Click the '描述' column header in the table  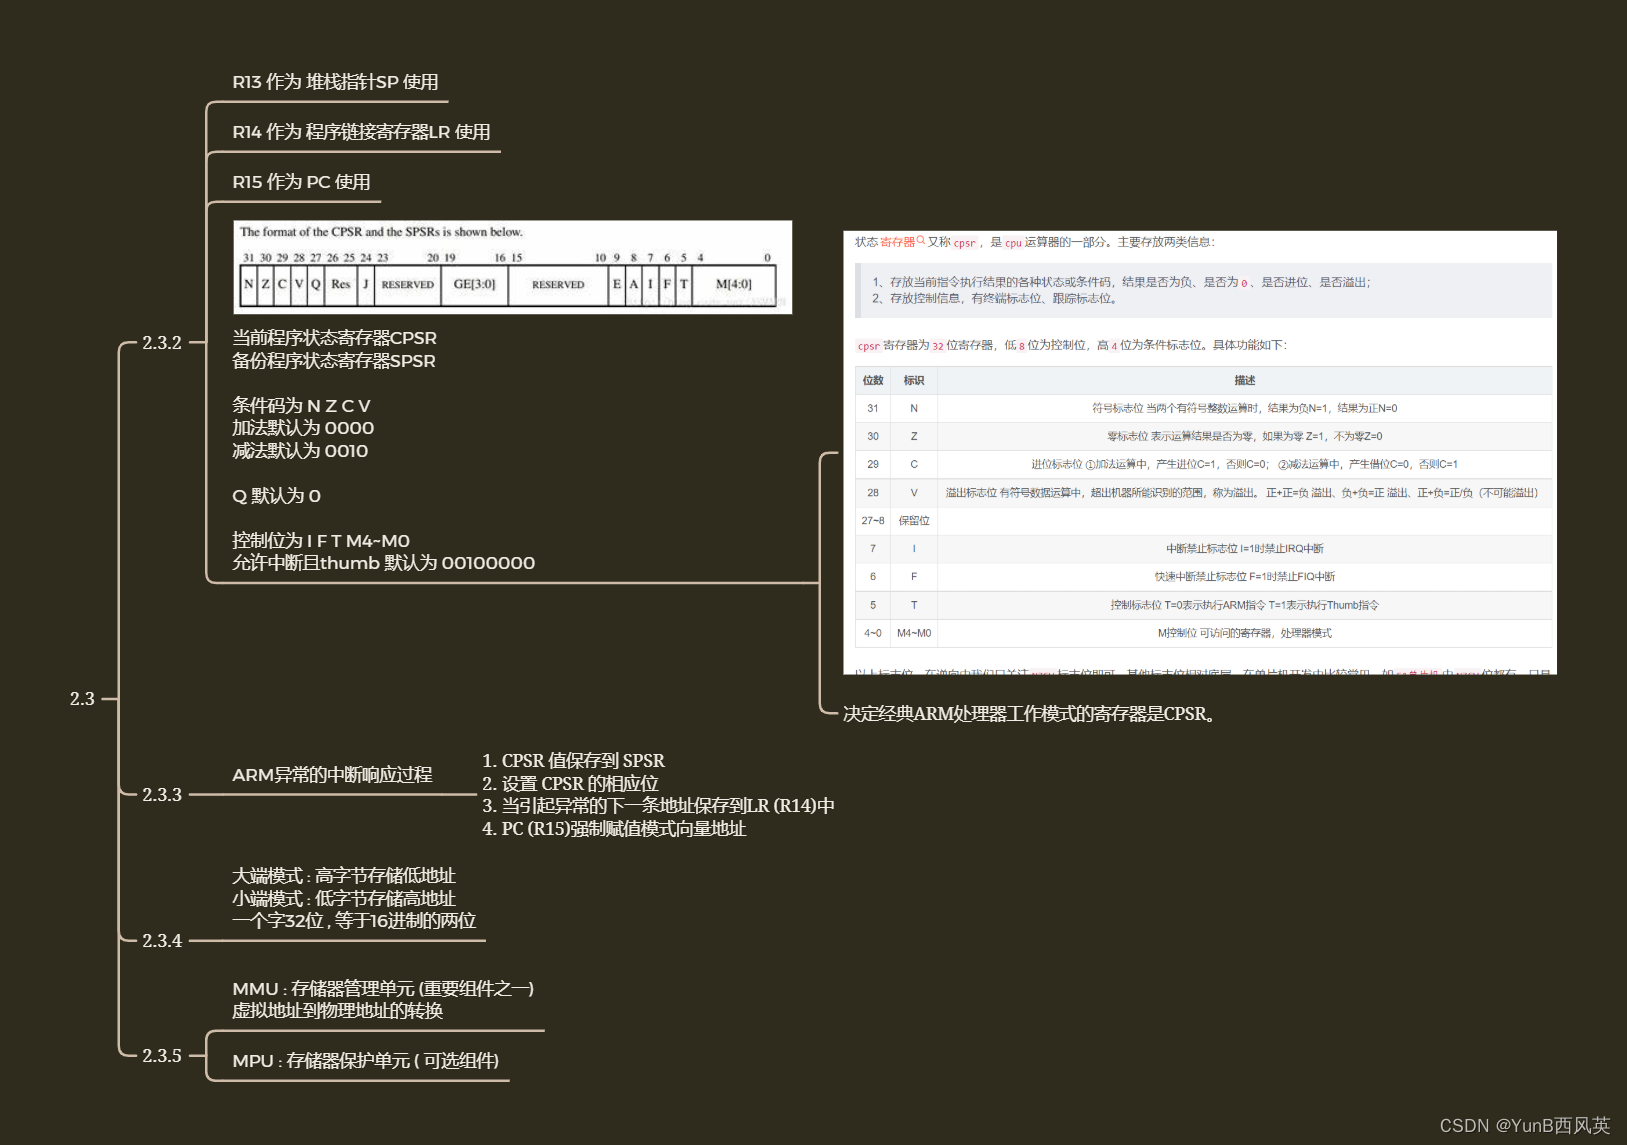pyautogui.click(x=1244, y=380)
